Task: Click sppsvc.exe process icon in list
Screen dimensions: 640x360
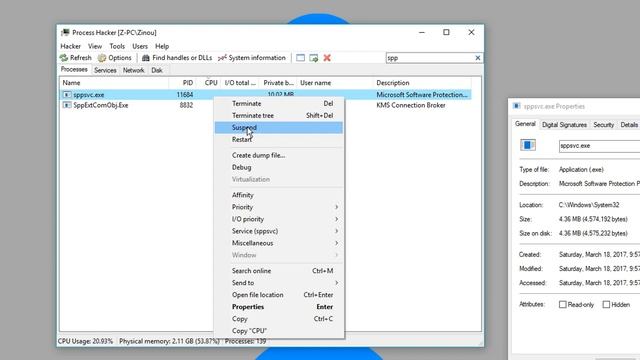Action: (x=67, y=95)
